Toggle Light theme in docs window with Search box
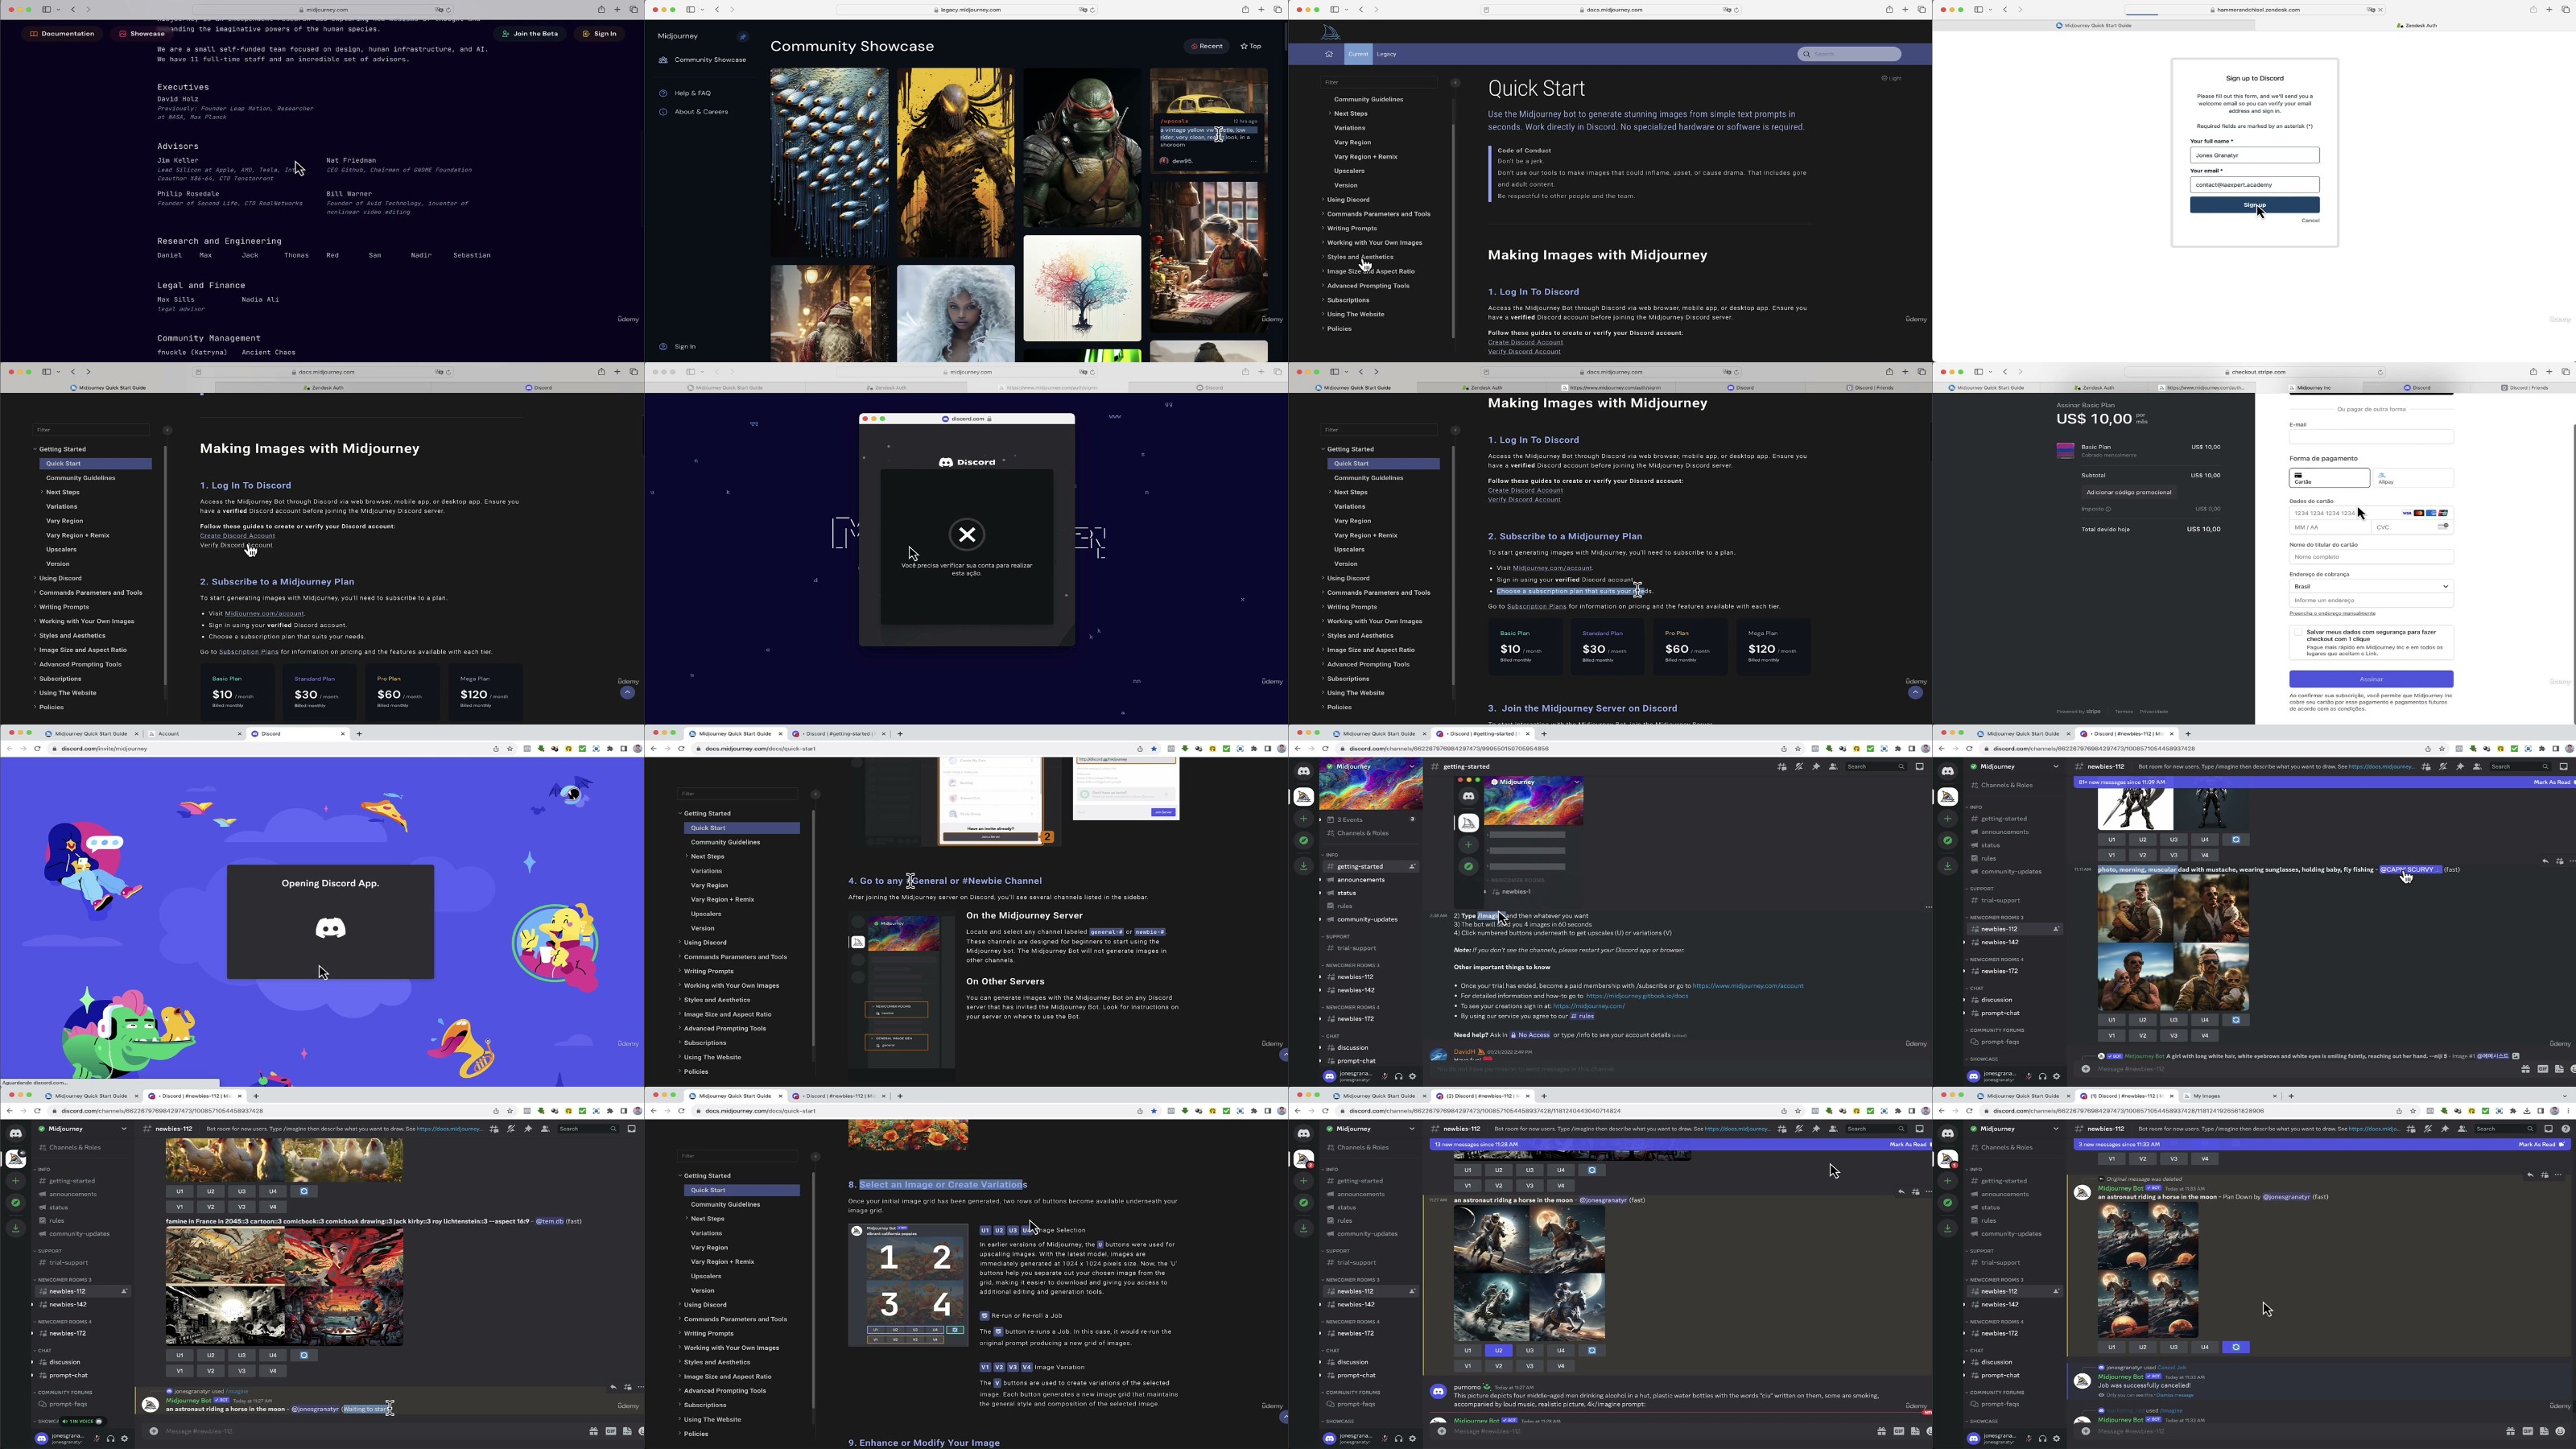Image resolution: width=2576 pixels, height=1449 pixels. point(1891,78)
